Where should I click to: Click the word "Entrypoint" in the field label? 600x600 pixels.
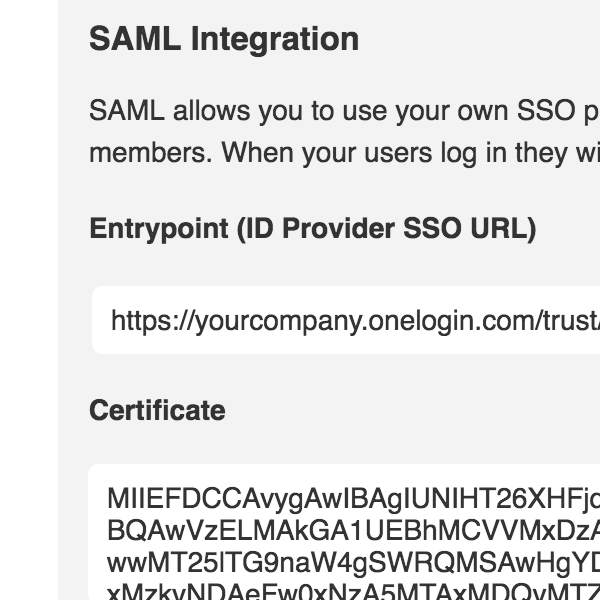point(159,229)
